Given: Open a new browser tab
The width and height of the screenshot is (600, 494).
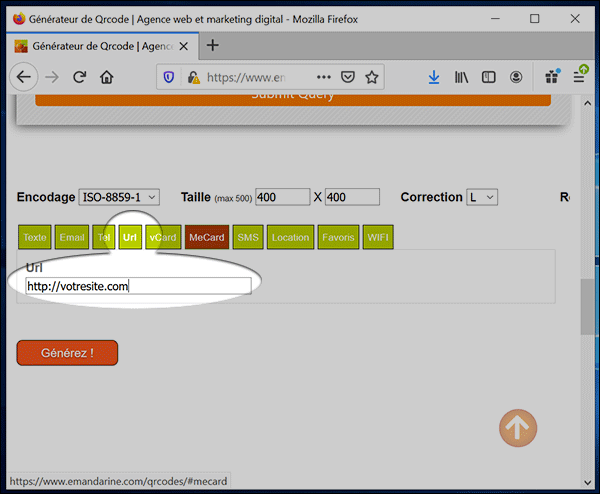Looking at the screenshot, I should click(x=212, y=46).
